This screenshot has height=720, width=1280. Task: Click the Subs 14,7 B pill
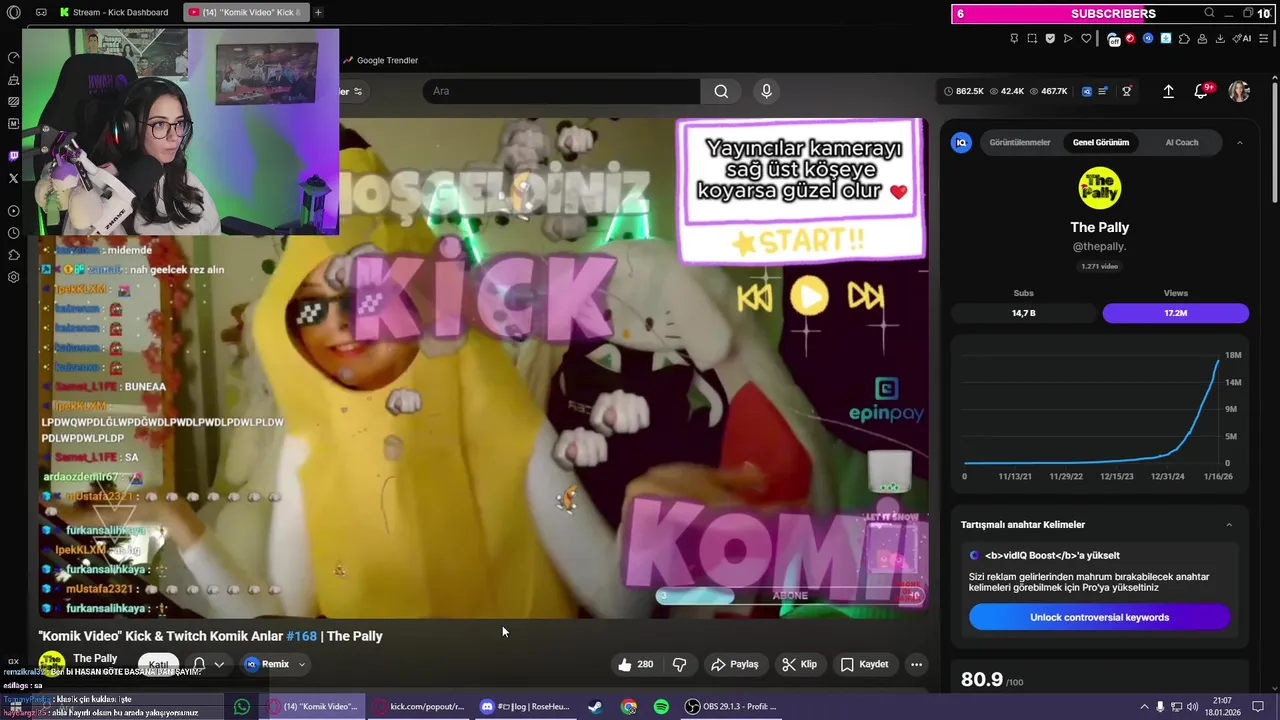coord(1023,313)
